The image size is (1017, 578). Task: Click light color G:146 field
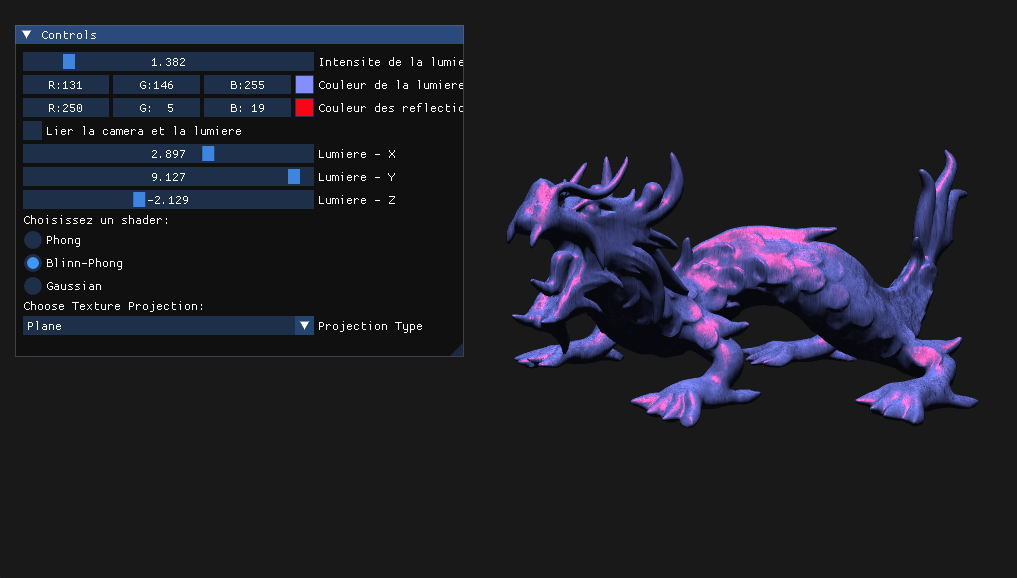[x=156, y=85]
